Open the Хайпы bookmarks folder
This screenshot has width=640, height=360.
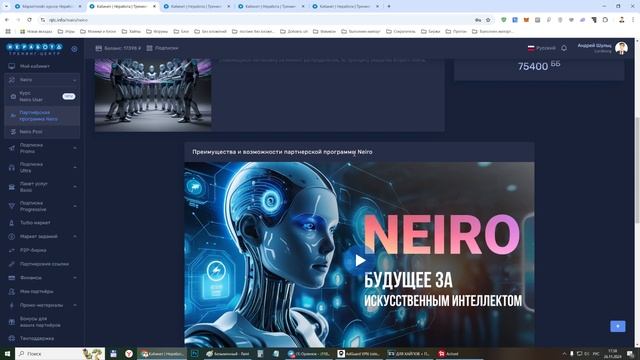point(131,31)
